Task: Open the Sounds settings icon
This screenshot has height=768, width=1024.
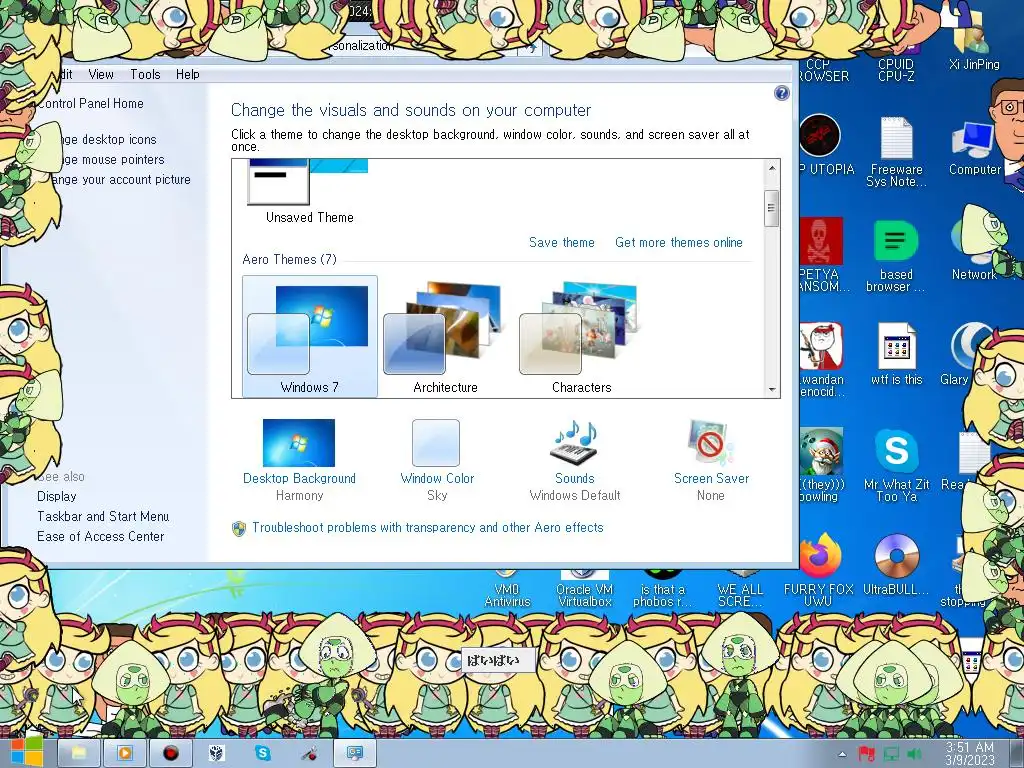Action: coord(574,442)
